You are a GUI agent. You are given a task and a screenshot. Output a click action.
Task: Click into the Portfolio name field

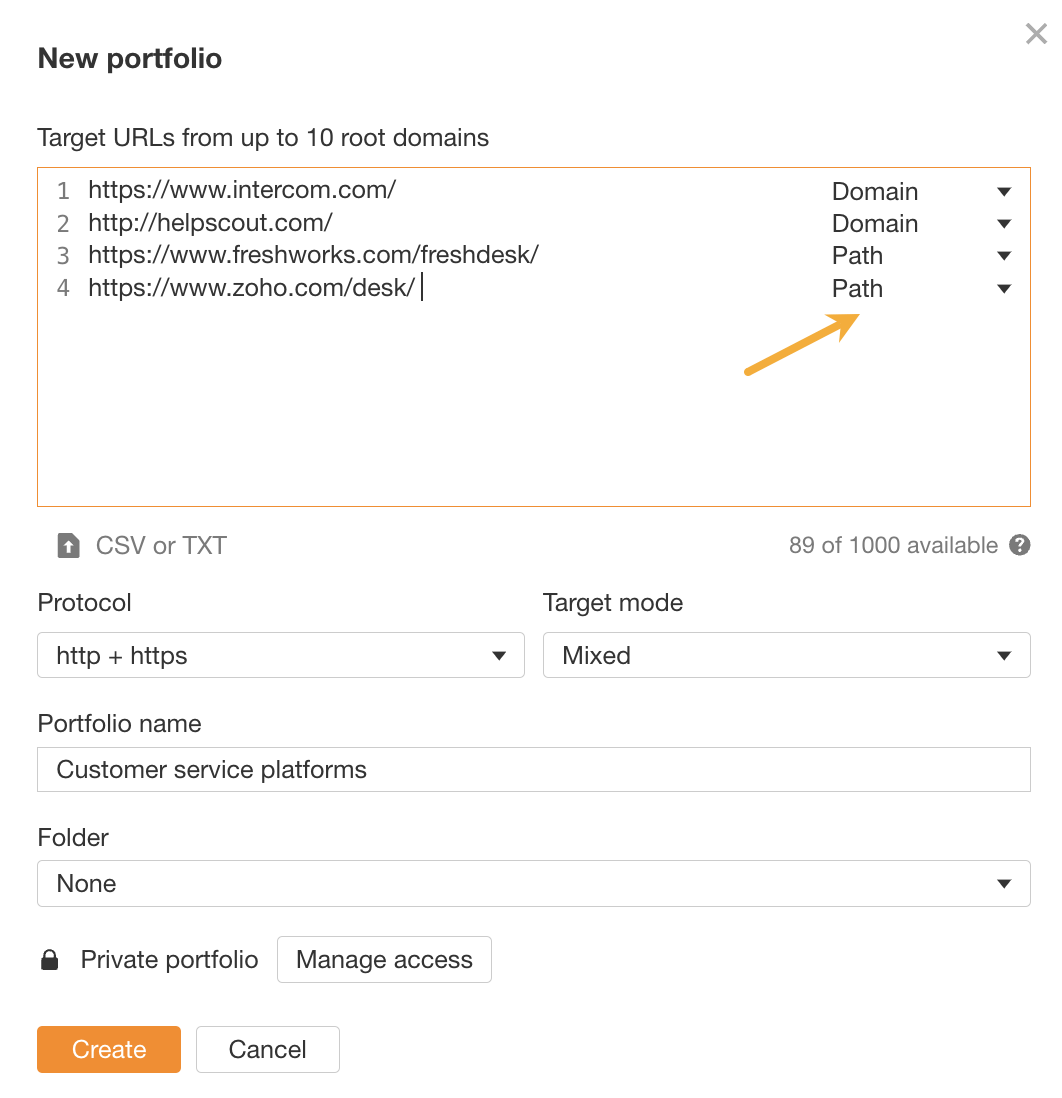click(533, 769)
